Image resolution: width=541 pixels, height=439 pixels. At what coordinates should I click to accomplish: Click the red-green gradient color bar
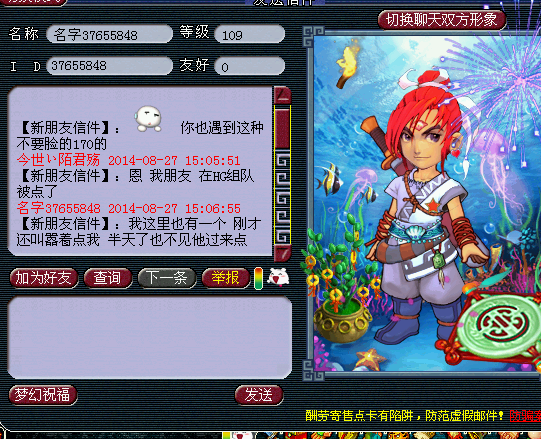pyautogui.click(x=258, y=278)
